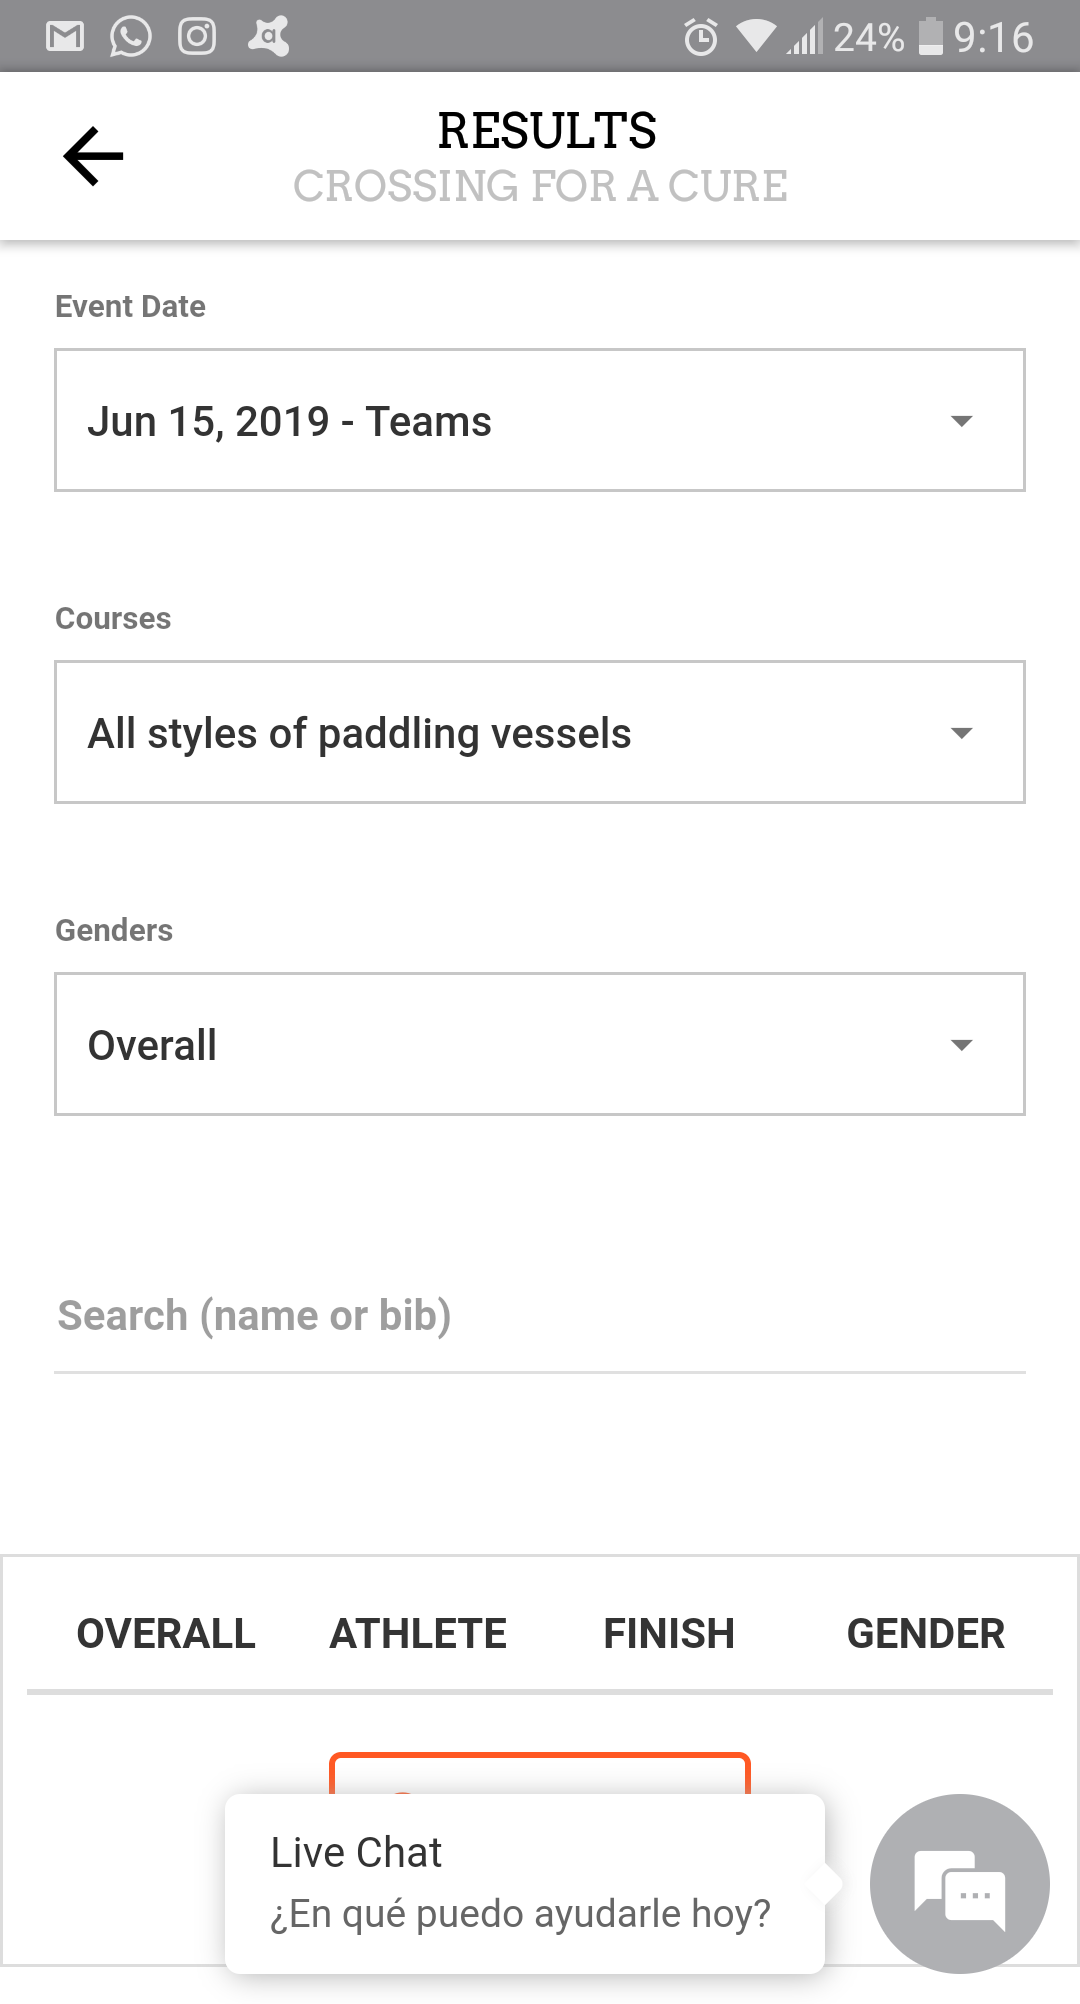
Task: Tap the battery status icon
Action: (x=930, y=37)
